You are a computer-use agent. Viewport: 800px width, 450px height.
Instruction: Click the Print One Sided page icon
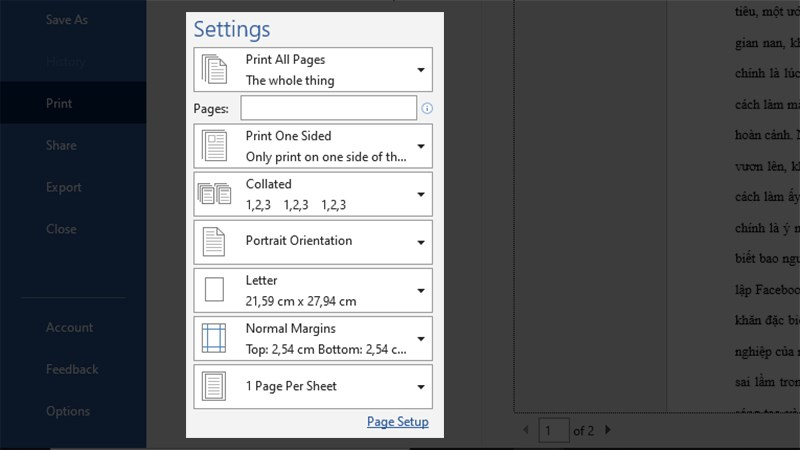215,146
